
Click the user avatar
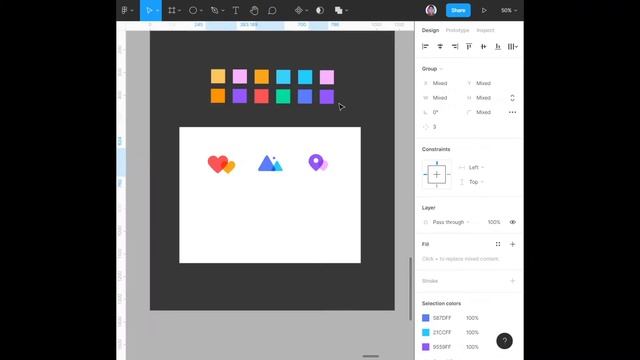tap(431, 10)
